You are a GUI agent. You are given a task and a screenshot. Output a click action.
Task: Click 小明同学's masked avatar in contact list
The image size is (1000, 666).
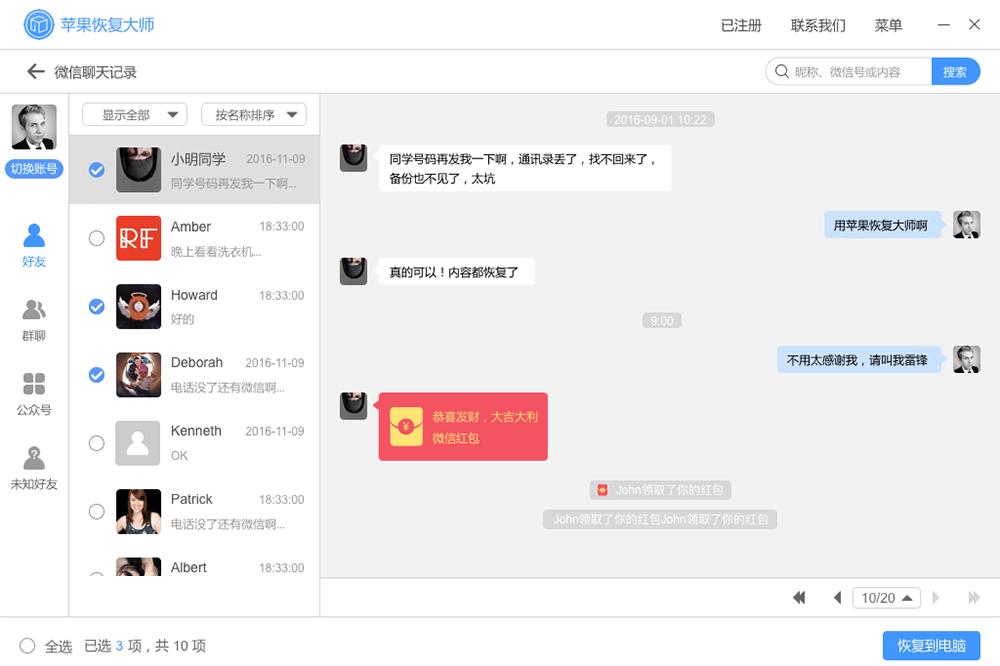(x=138, y=170)
